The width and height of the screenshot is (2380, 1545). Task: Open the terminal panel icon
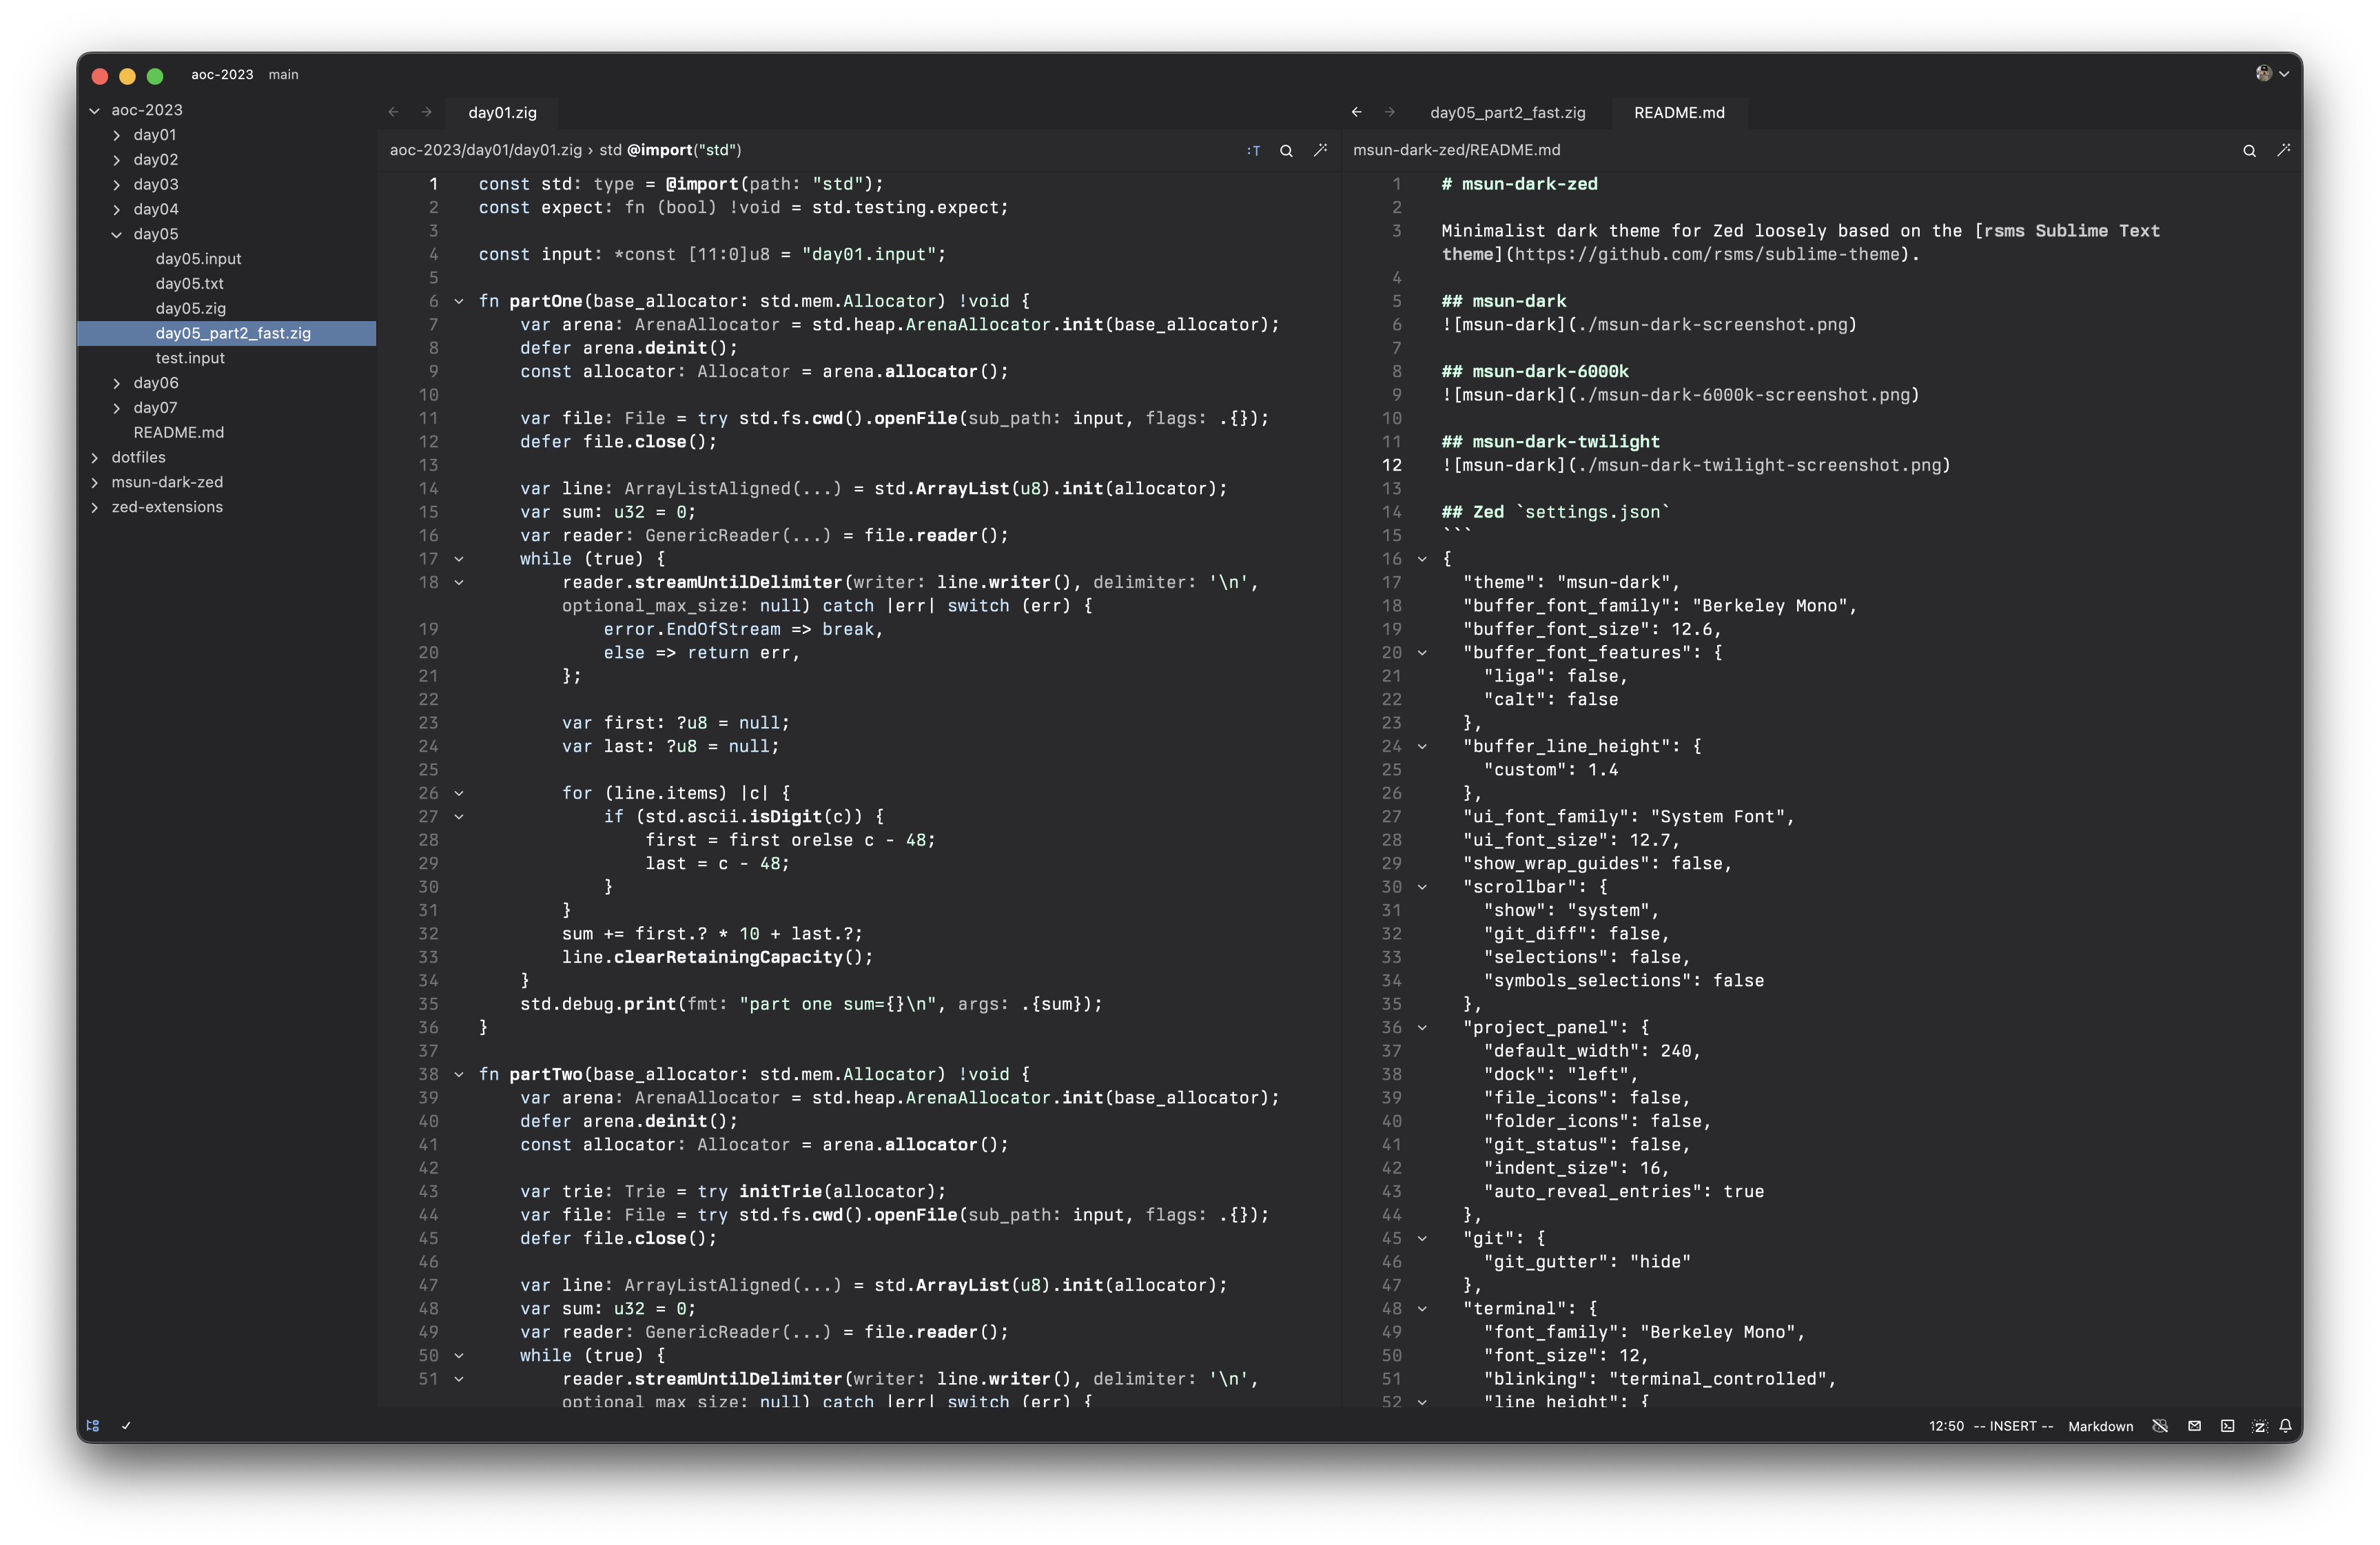point(2227,1426)
